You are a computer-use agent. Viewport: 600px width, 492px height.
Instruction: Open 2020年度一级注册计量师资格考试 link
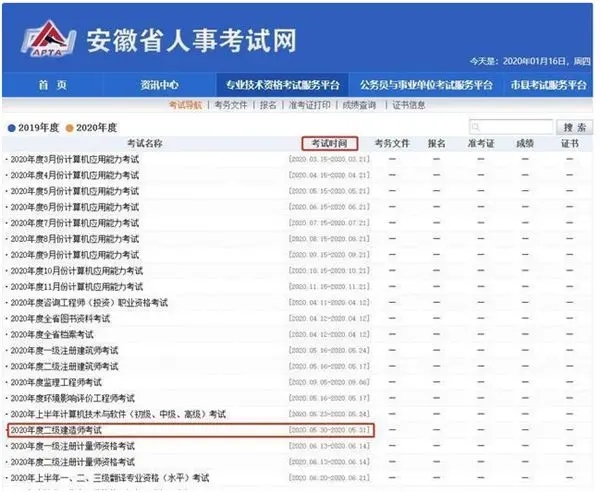pos(73,446)
